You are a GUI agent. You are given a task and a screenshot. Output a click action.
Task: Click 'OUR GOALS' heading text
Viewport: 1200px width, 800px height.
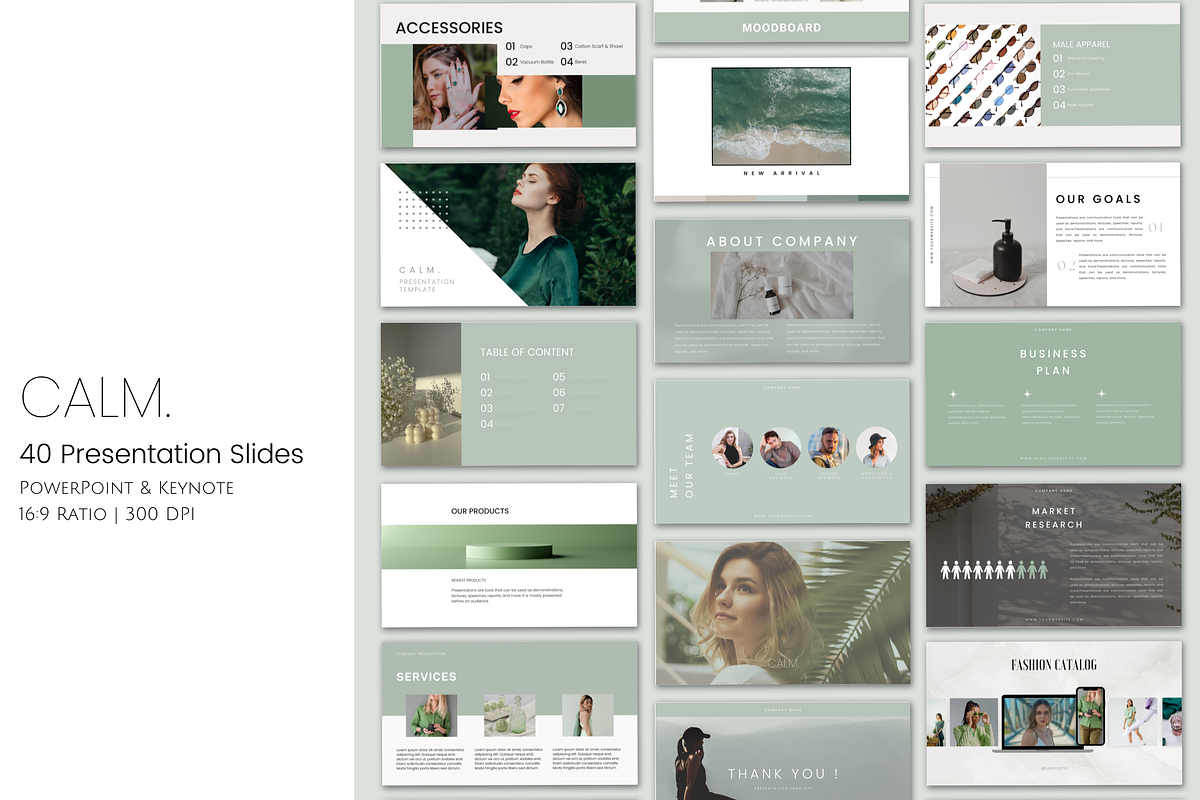tap(1098, 199)
